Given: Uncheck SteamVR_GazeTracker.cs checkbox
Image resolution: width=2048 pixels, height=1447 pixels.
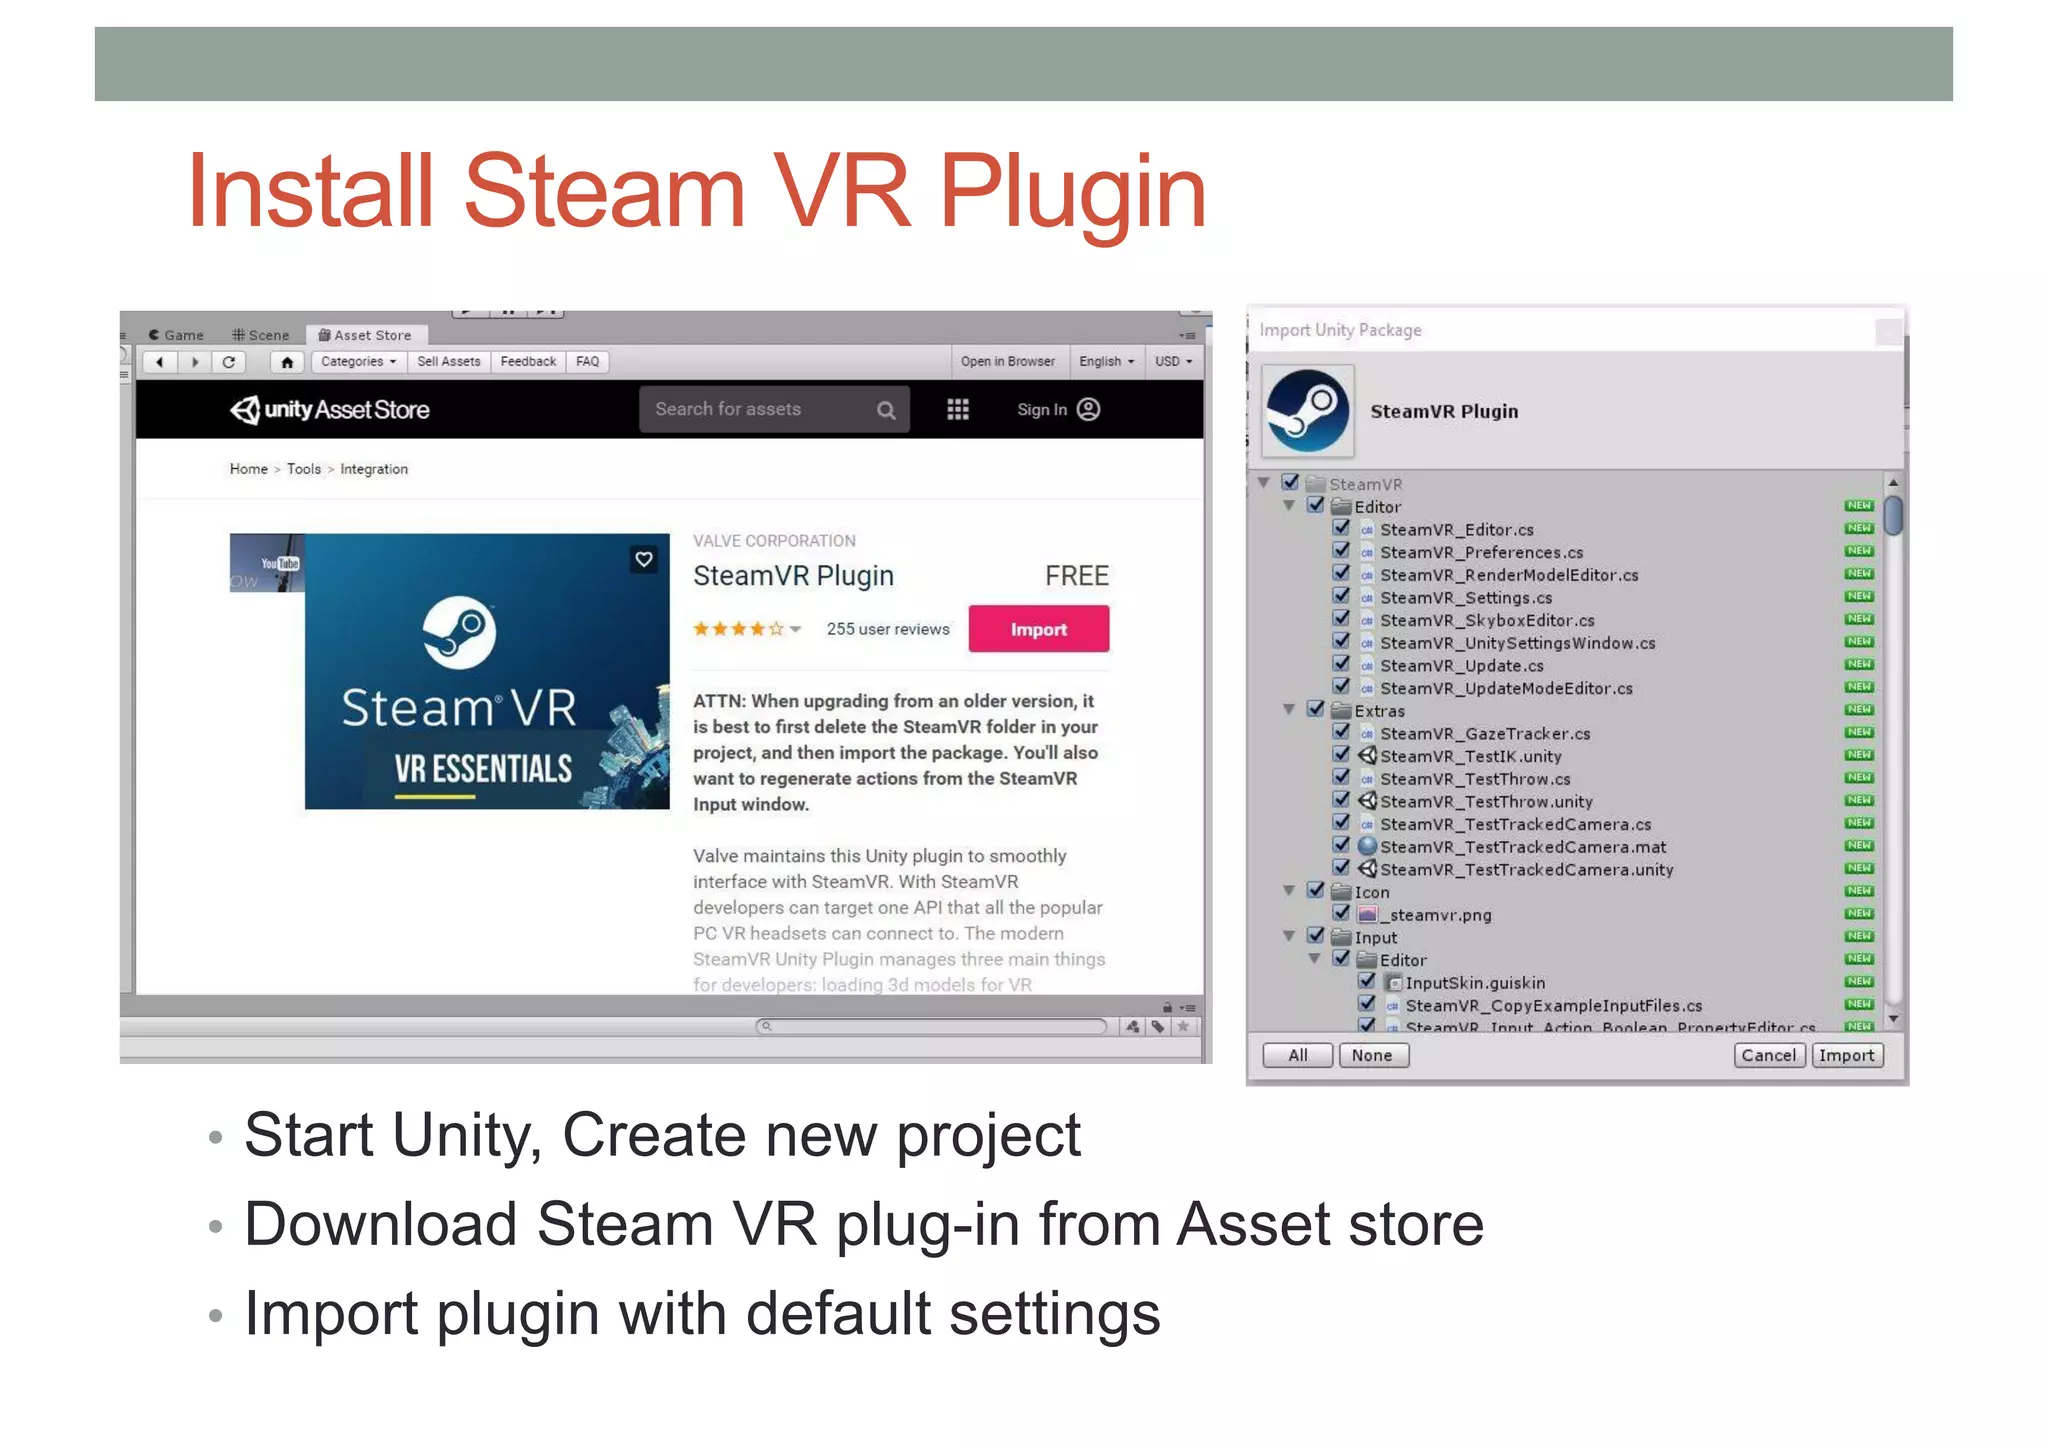Looking at the screenshot, I should (x=1342, y=732).
